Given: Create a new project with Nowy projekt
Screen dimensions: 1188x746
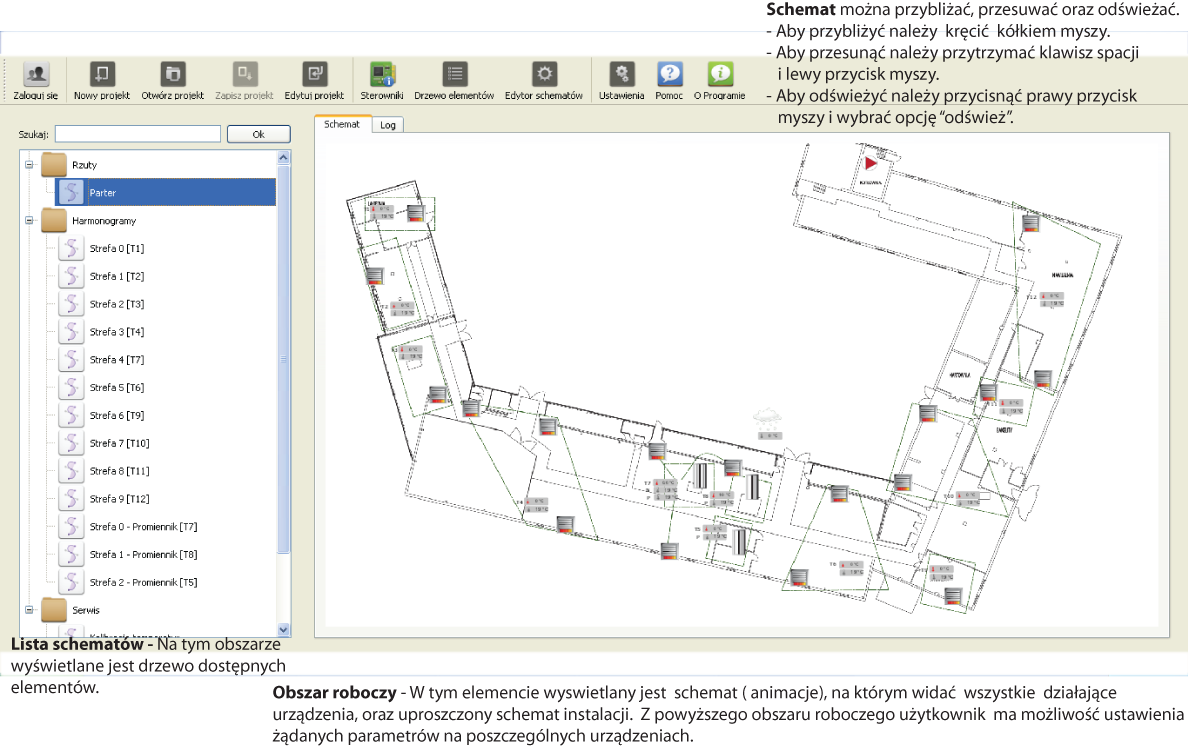Looking at the screenshot, I should pyautogui.click(x=102, y=74).
